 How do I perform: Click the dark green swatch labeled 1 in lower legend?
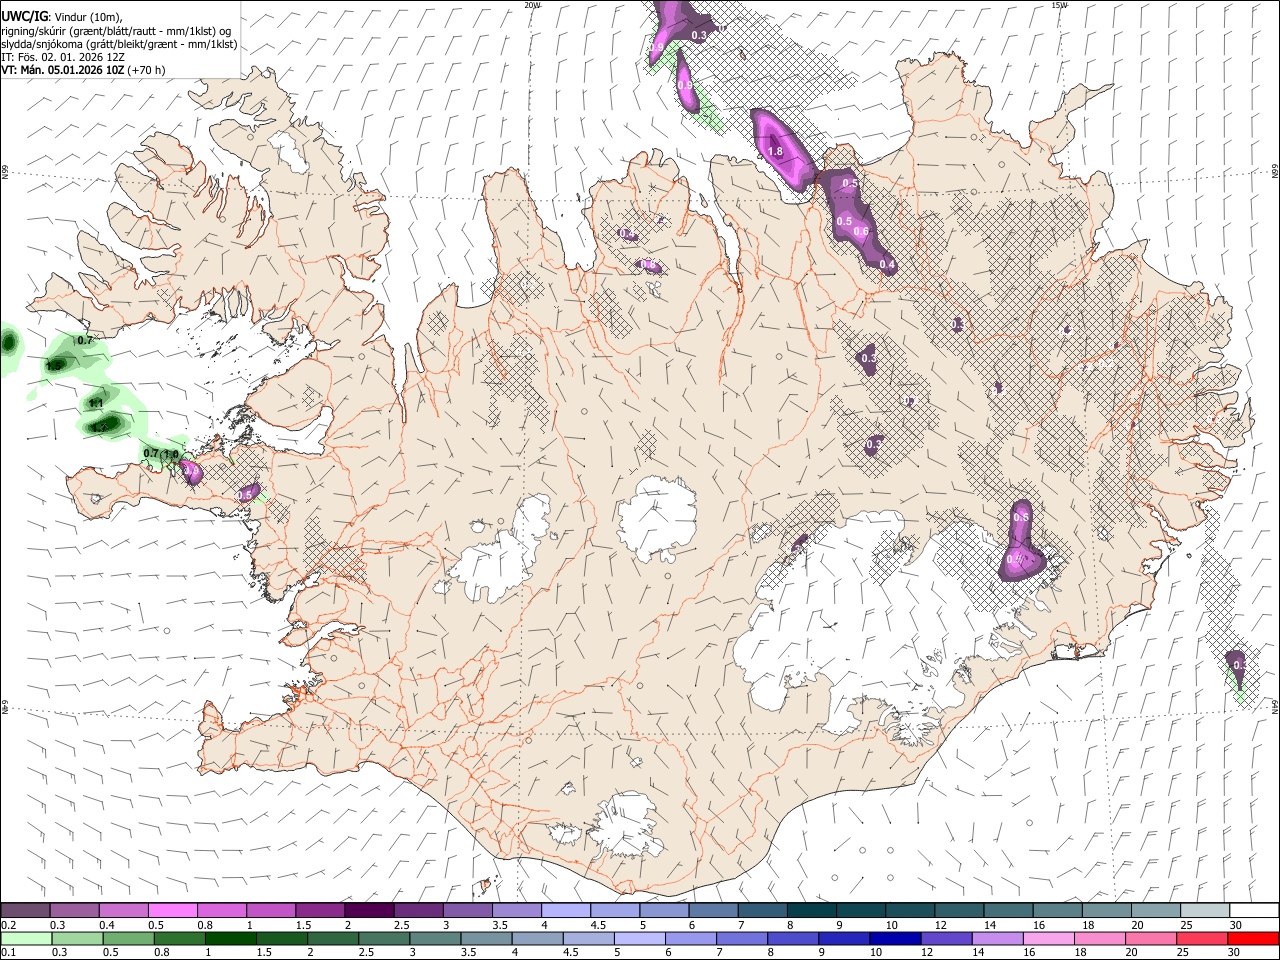point(231,938)
